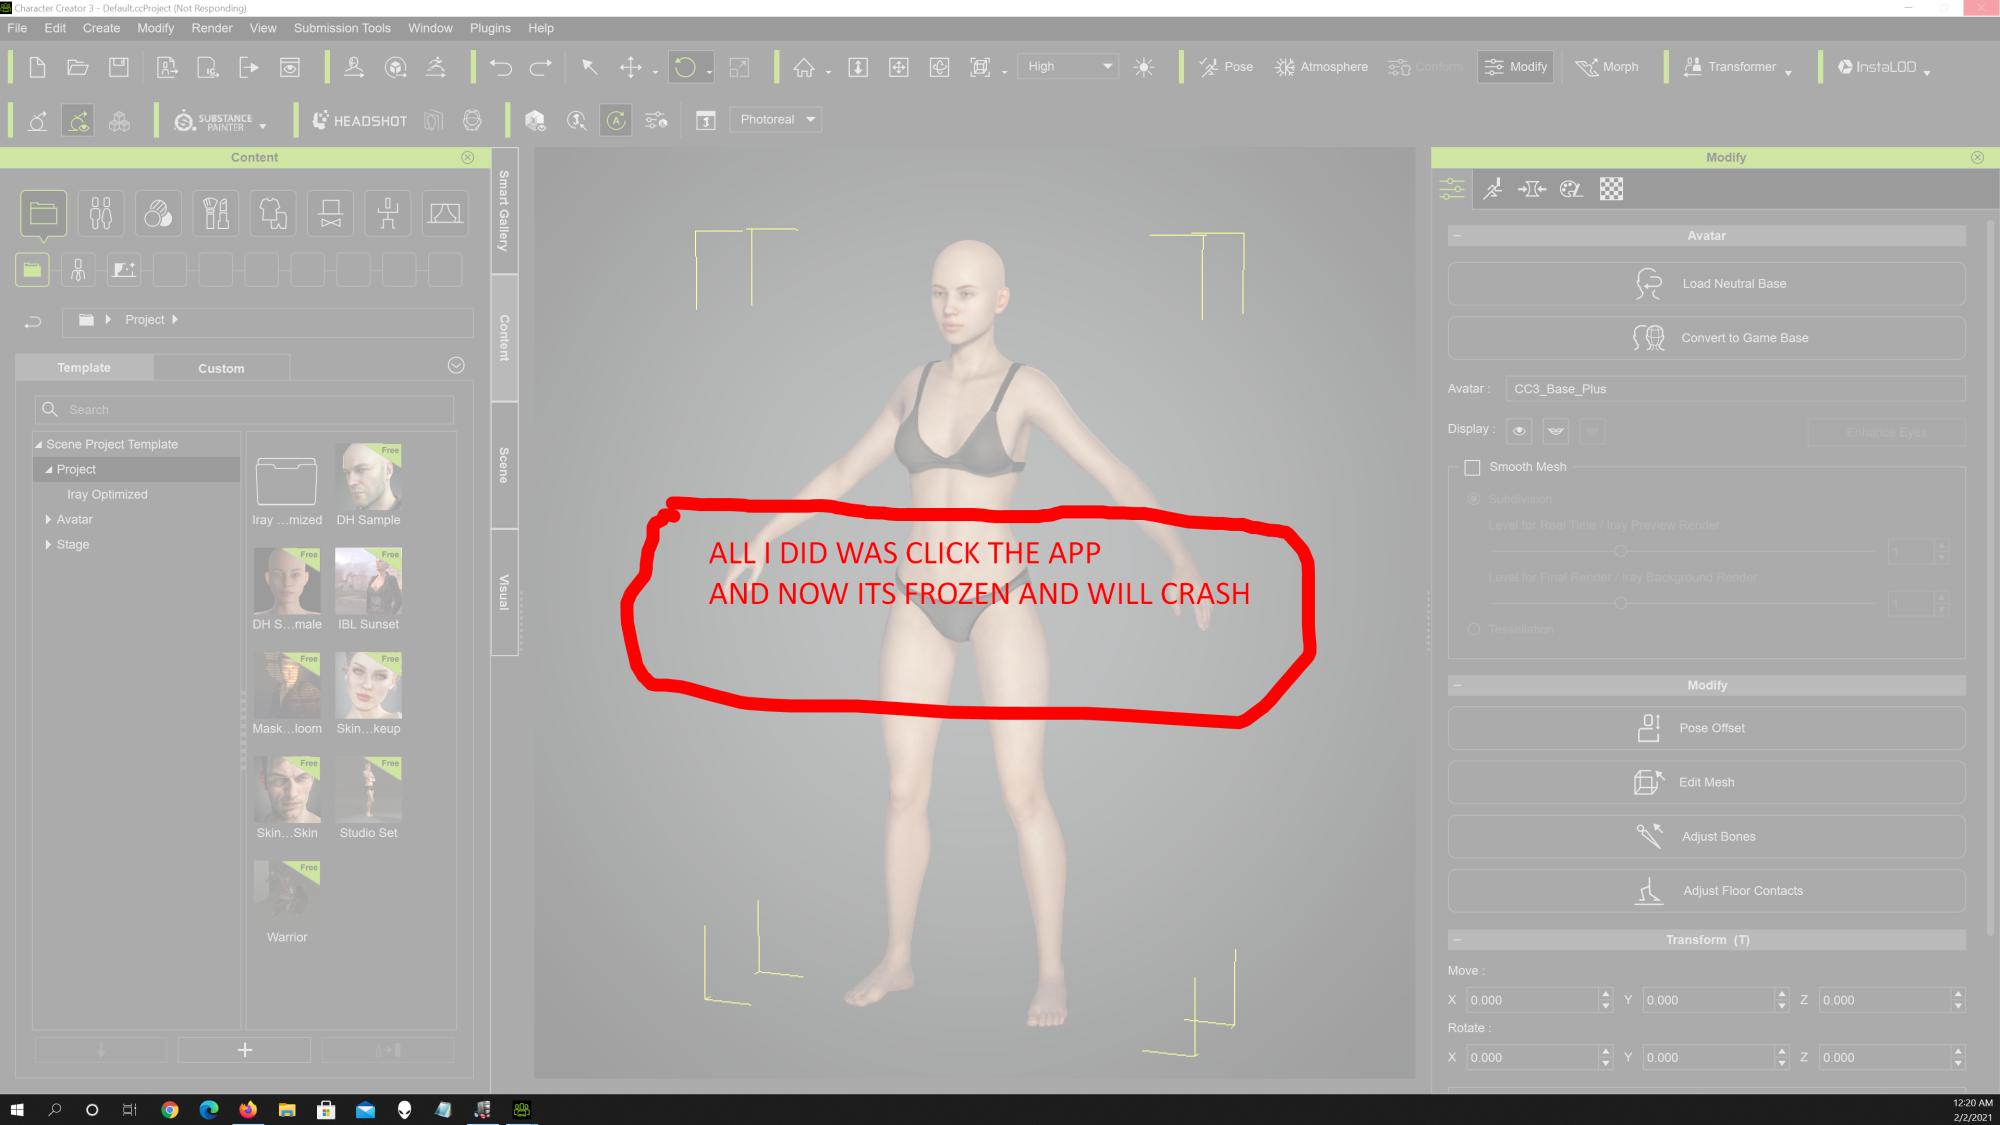The width and height of the screenshot is (2000, 1125).
Task: Open the Attribute sliders tab icon
Action: (1452, 189)
